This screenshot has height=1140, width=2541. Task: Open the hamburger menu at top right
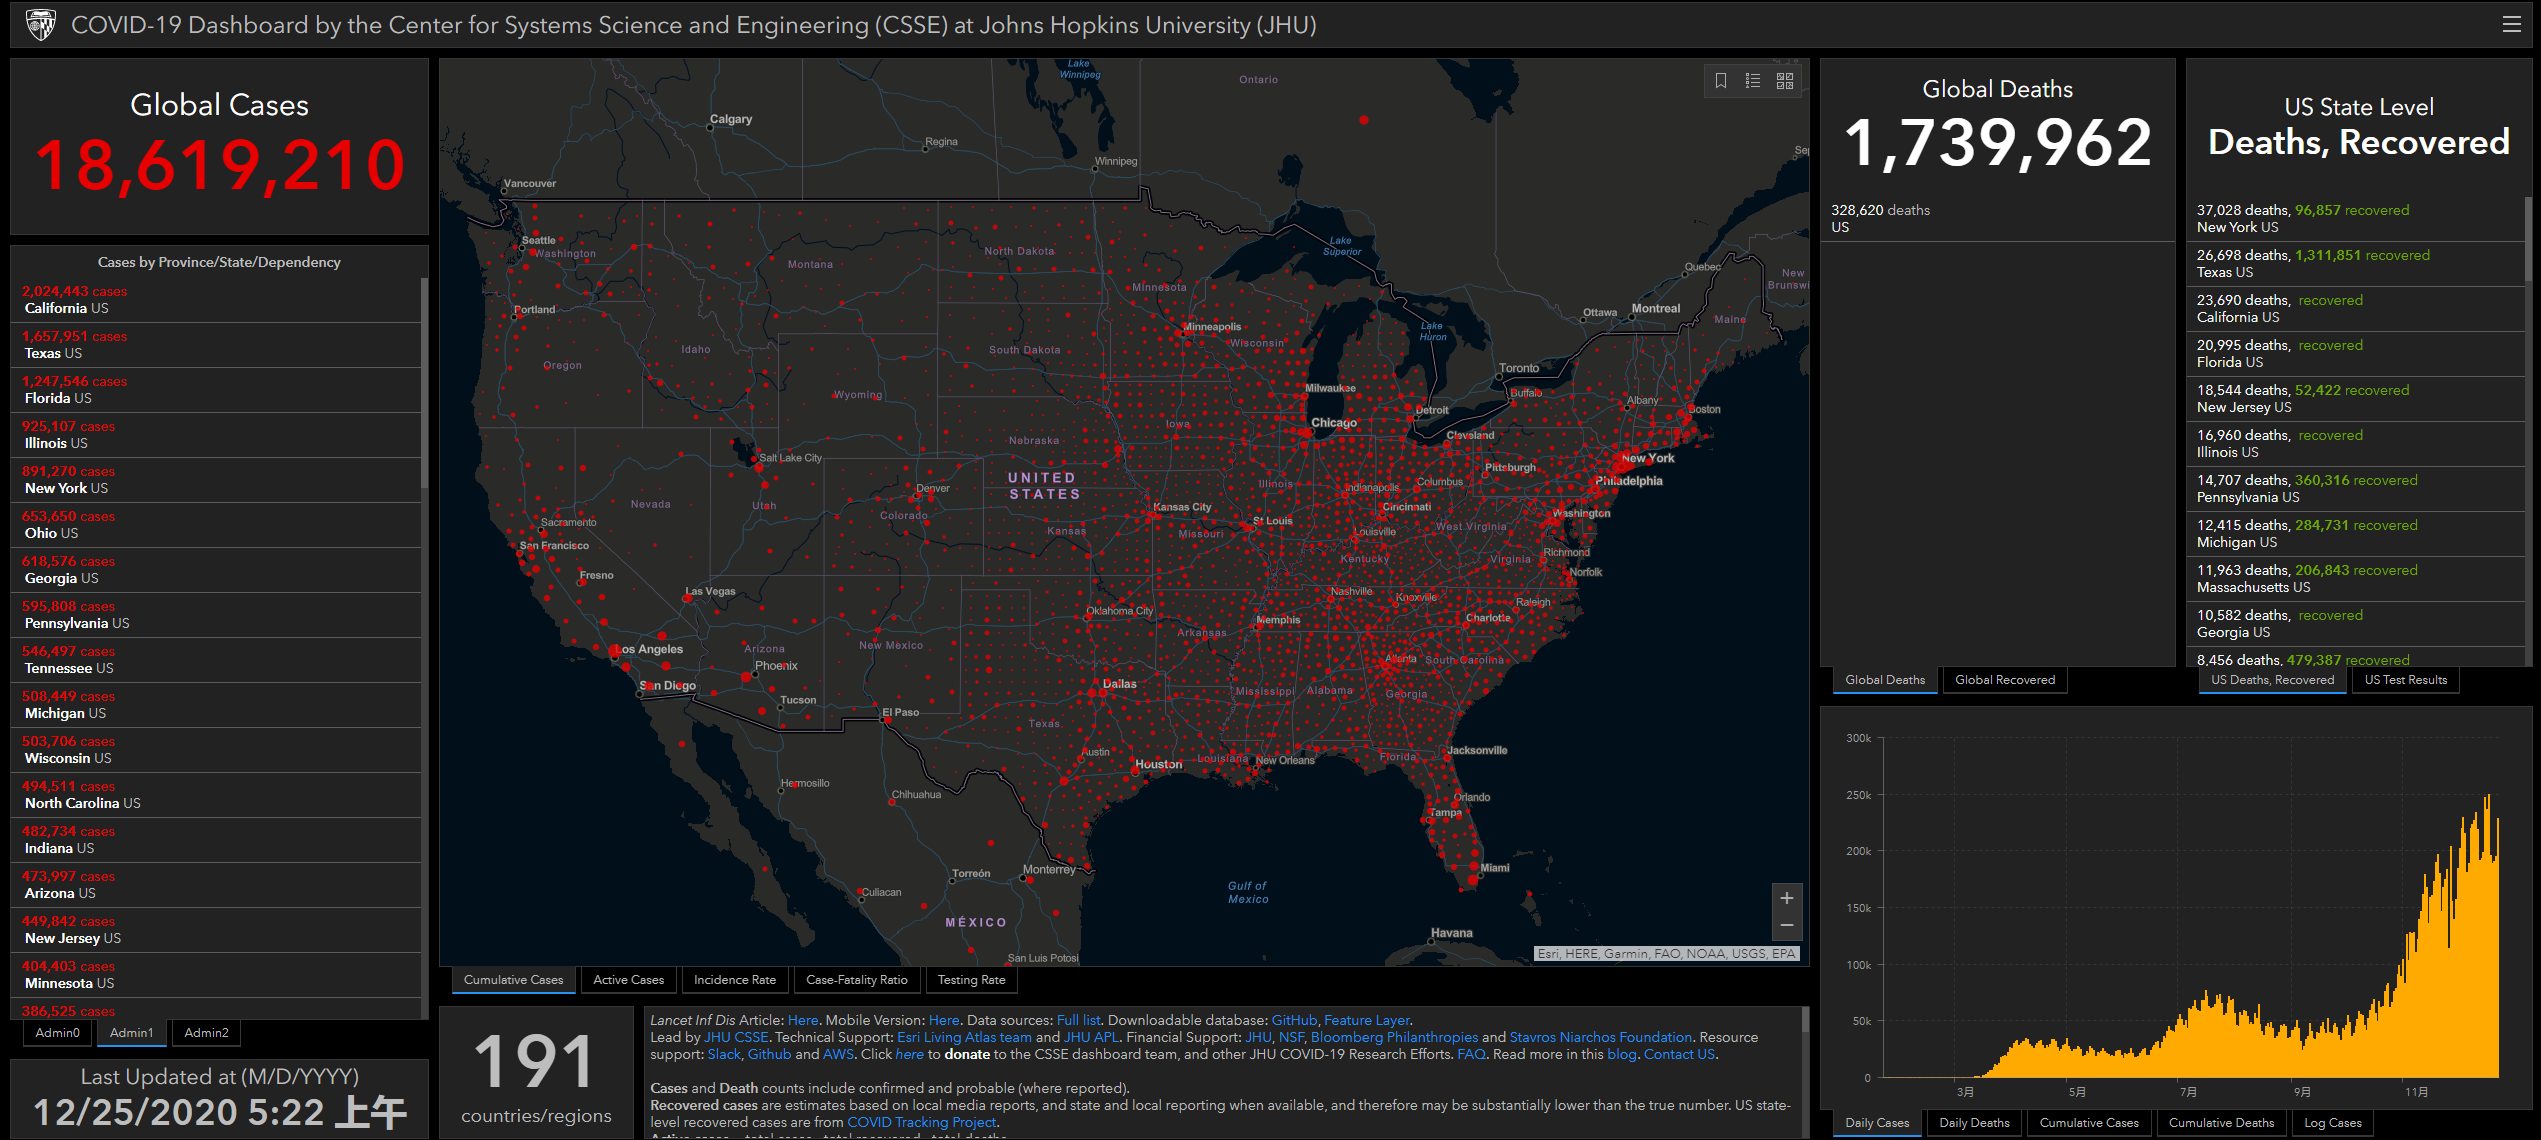point(2511,25)
